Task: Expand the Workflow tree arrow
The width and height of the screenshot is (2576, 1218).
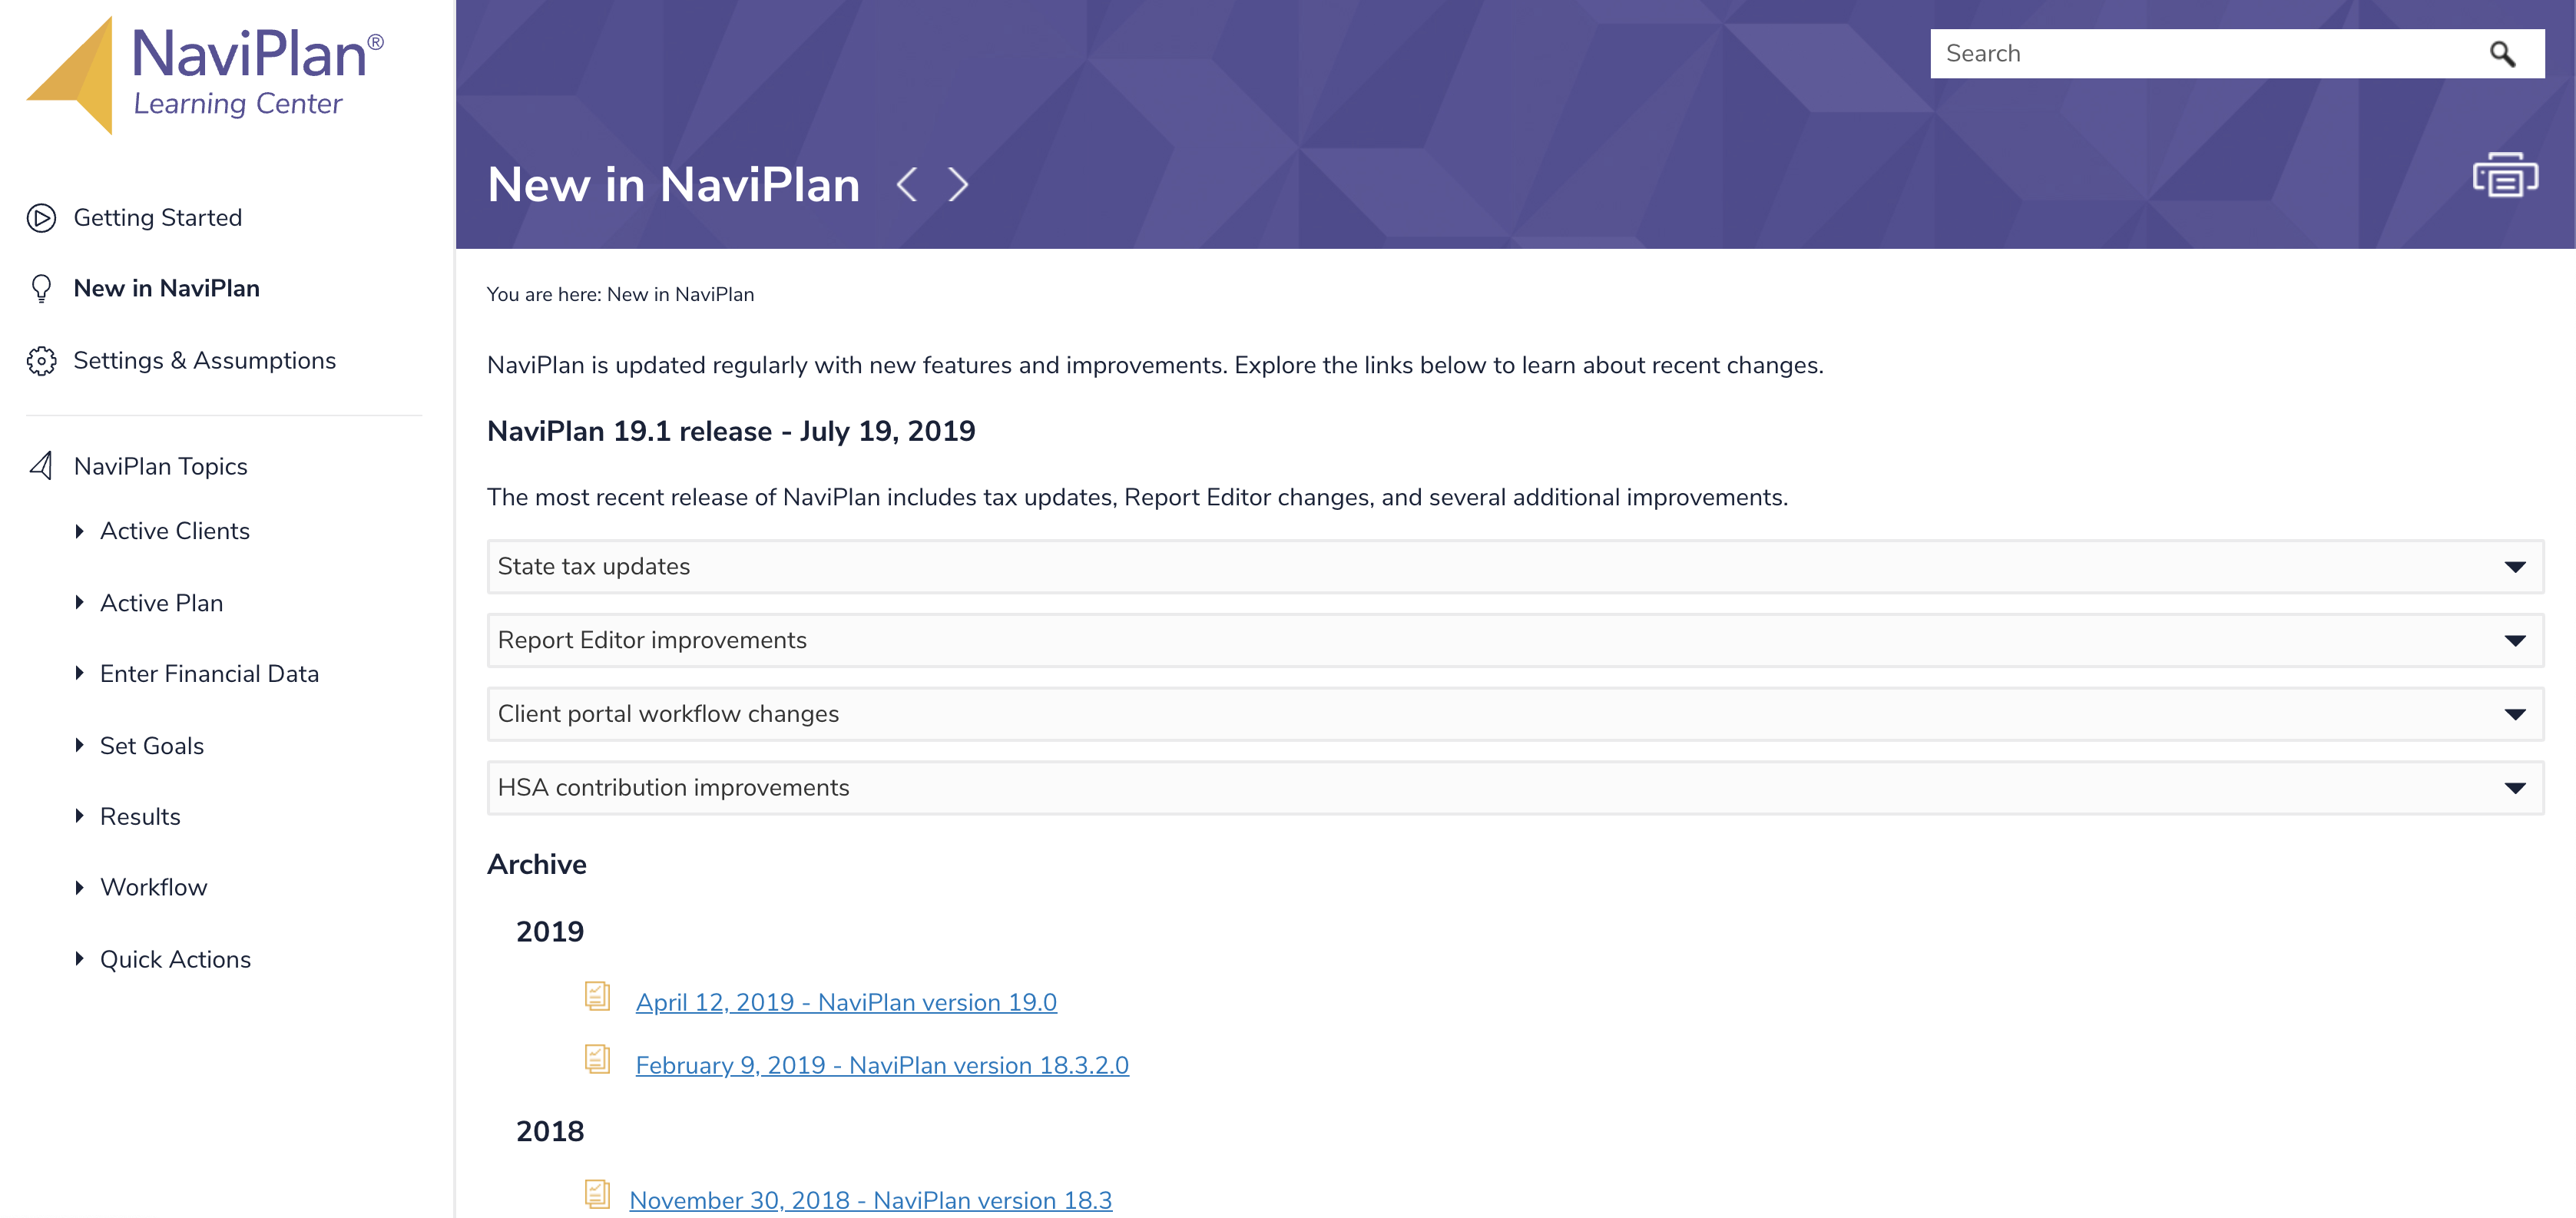Action: point(79,888)
